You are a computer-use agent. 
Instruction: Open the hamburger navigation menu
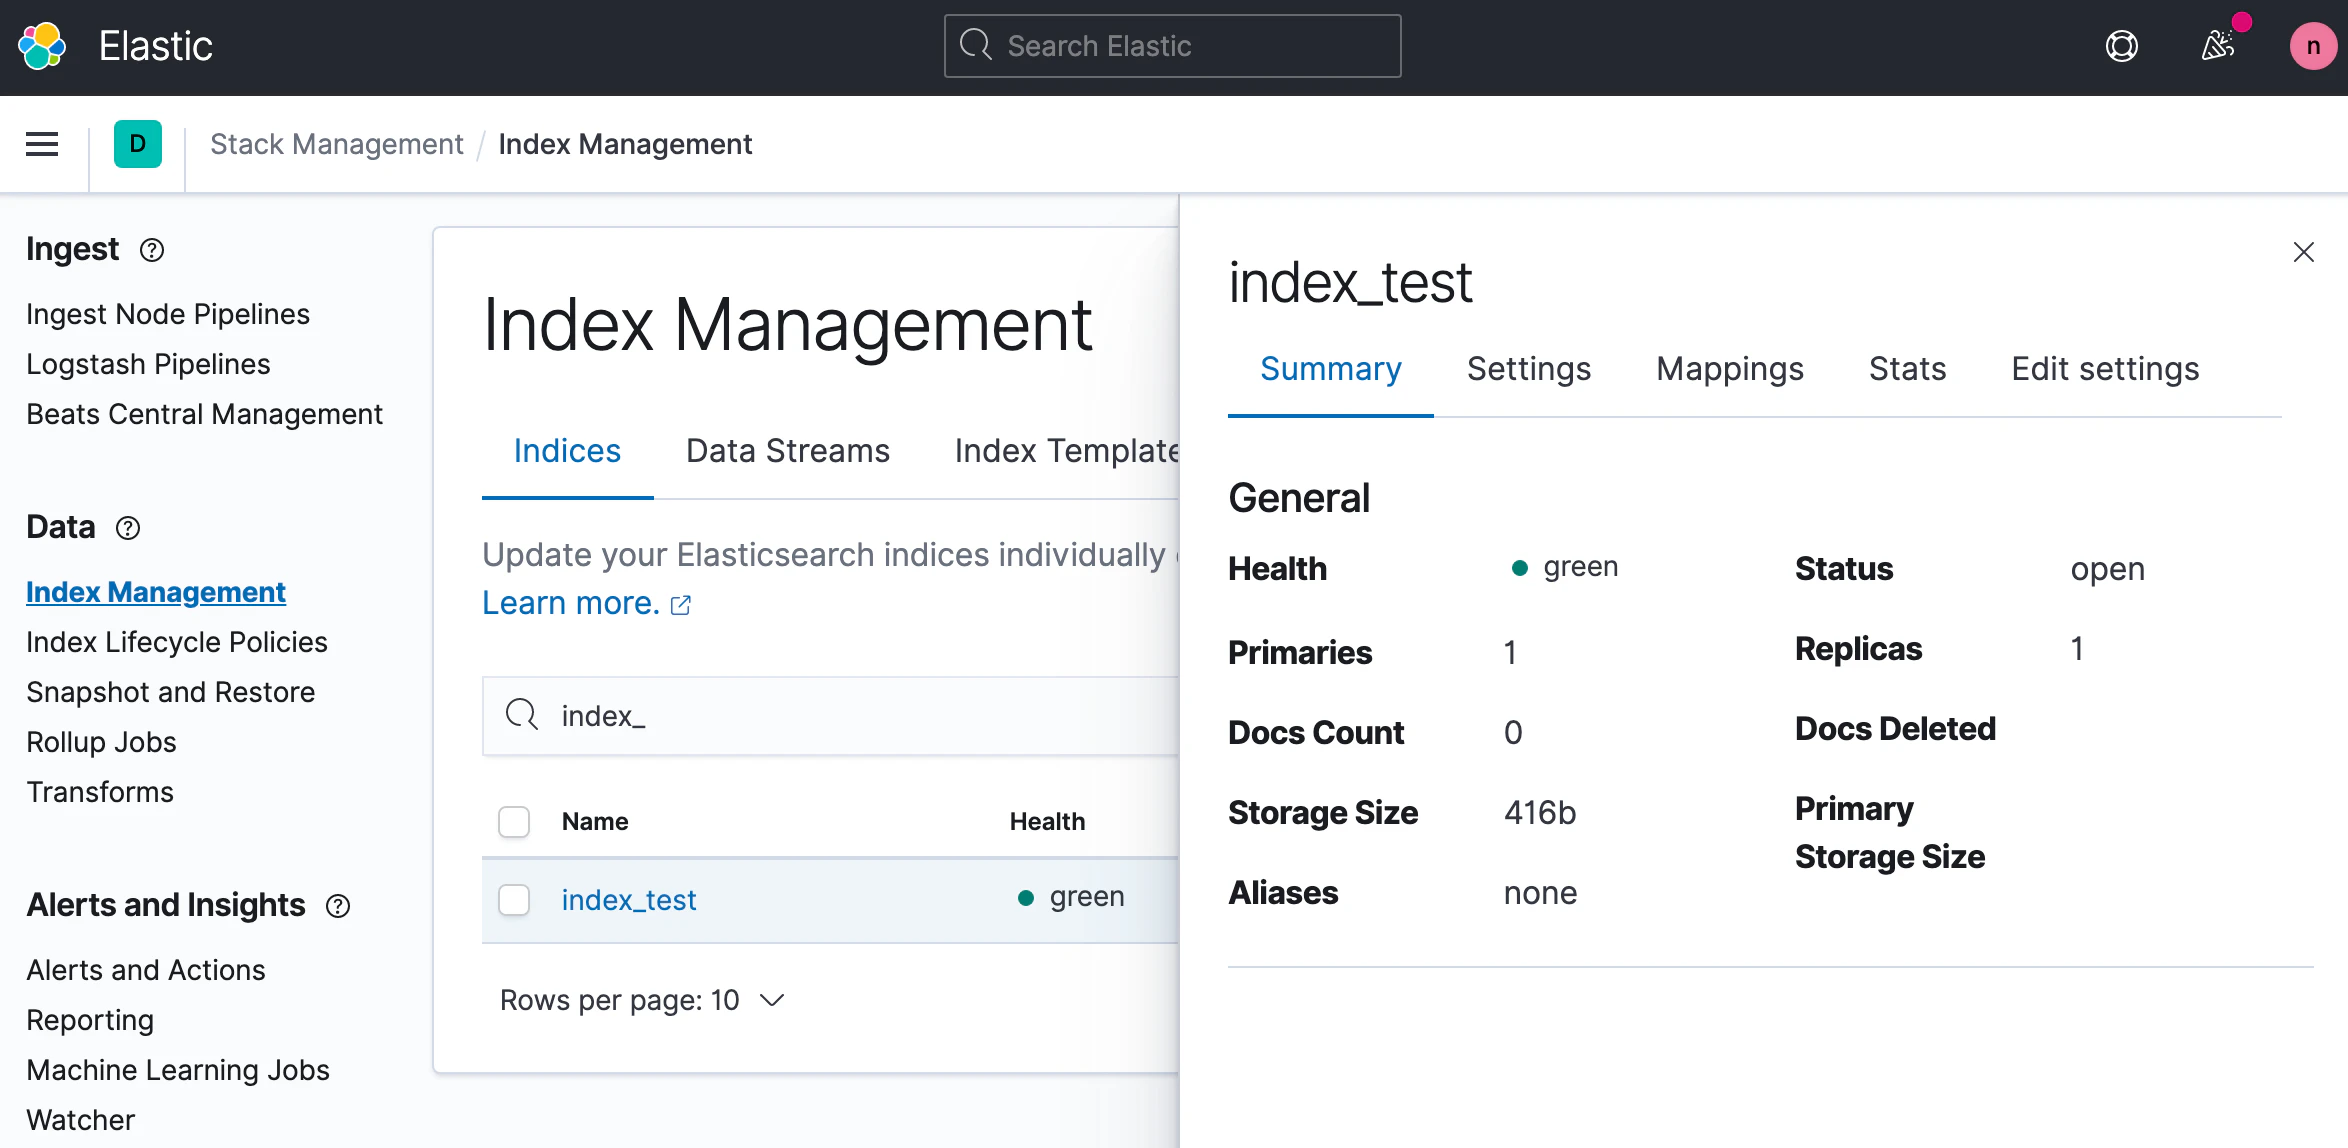pos(42,144)
